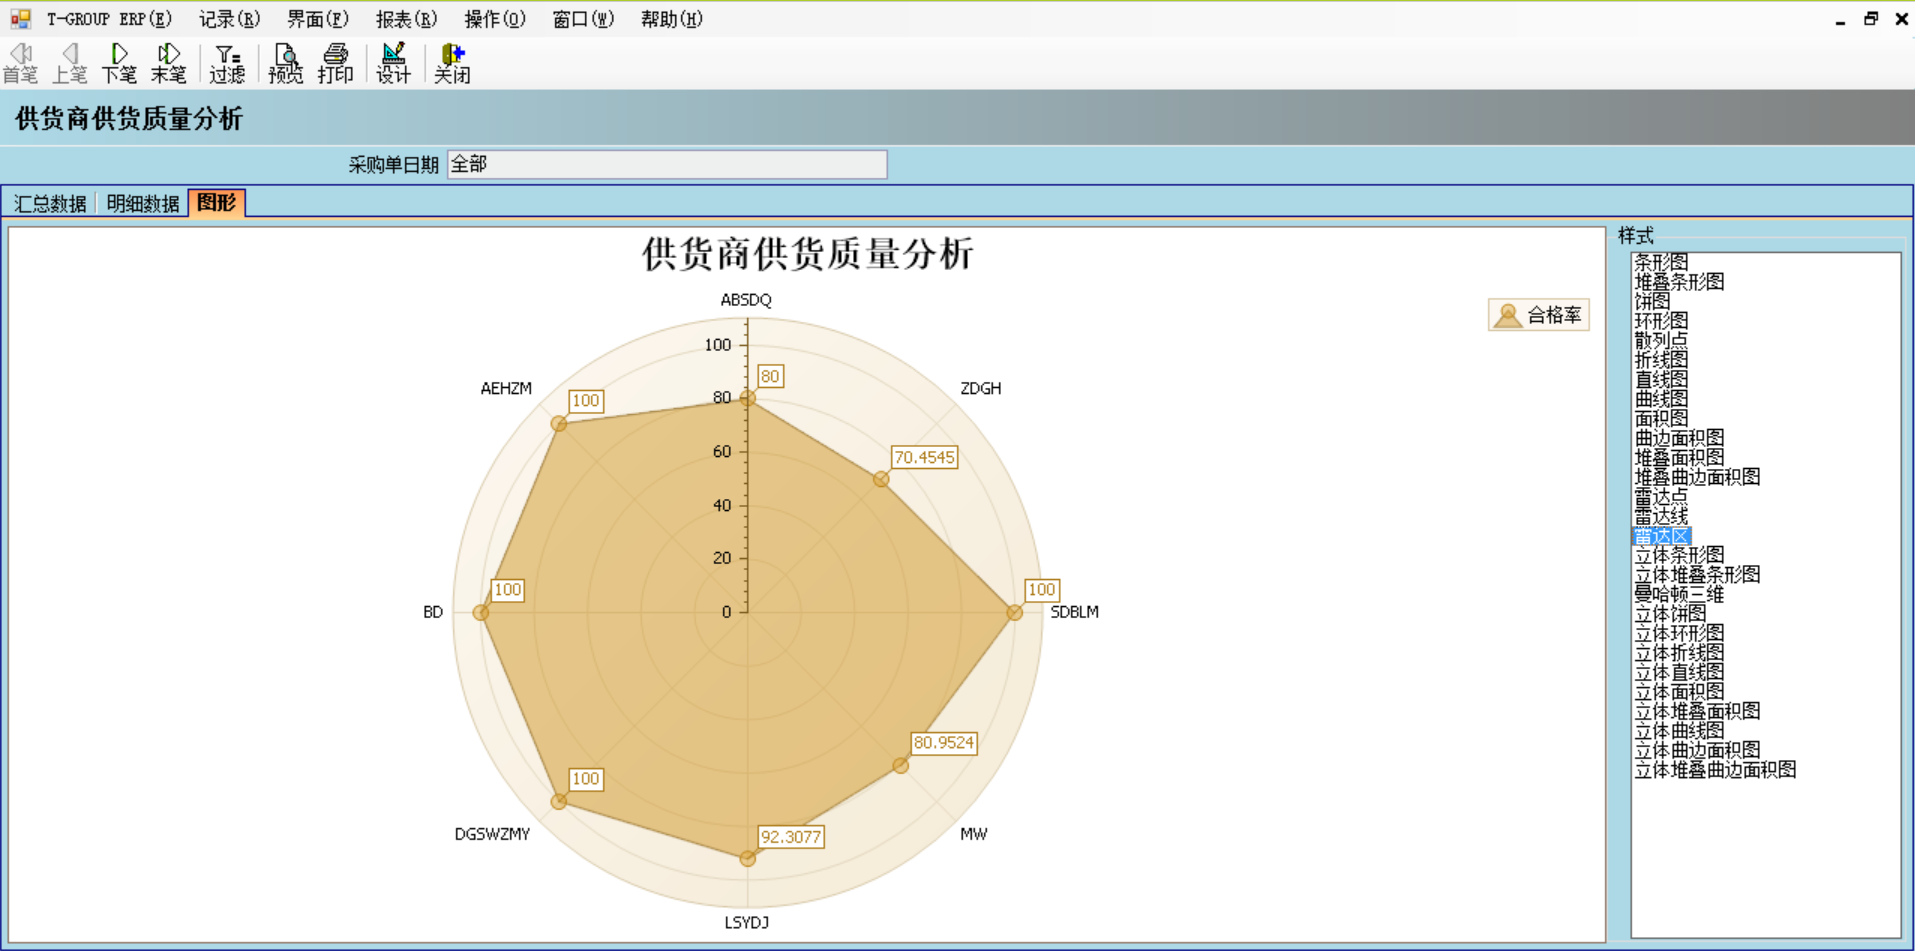
Task: Open report design (设计) tool
Action: coord(393,63)
